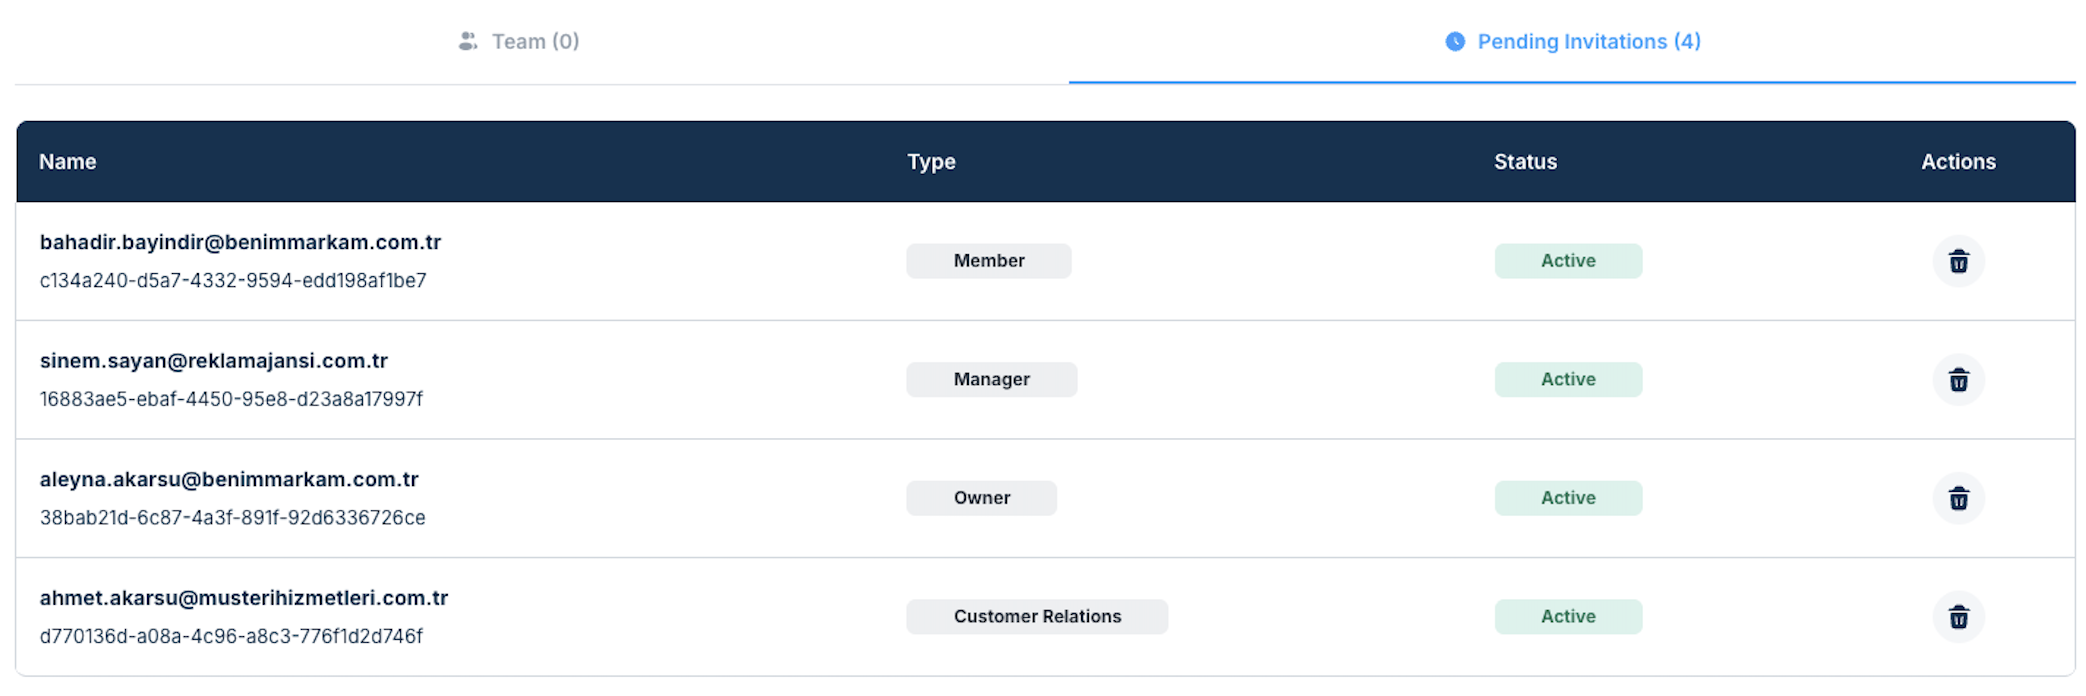This screenshot has width=2086, height=696.
Task: Click the Customer Relations type badge
Action: [x=1037, y=617]
